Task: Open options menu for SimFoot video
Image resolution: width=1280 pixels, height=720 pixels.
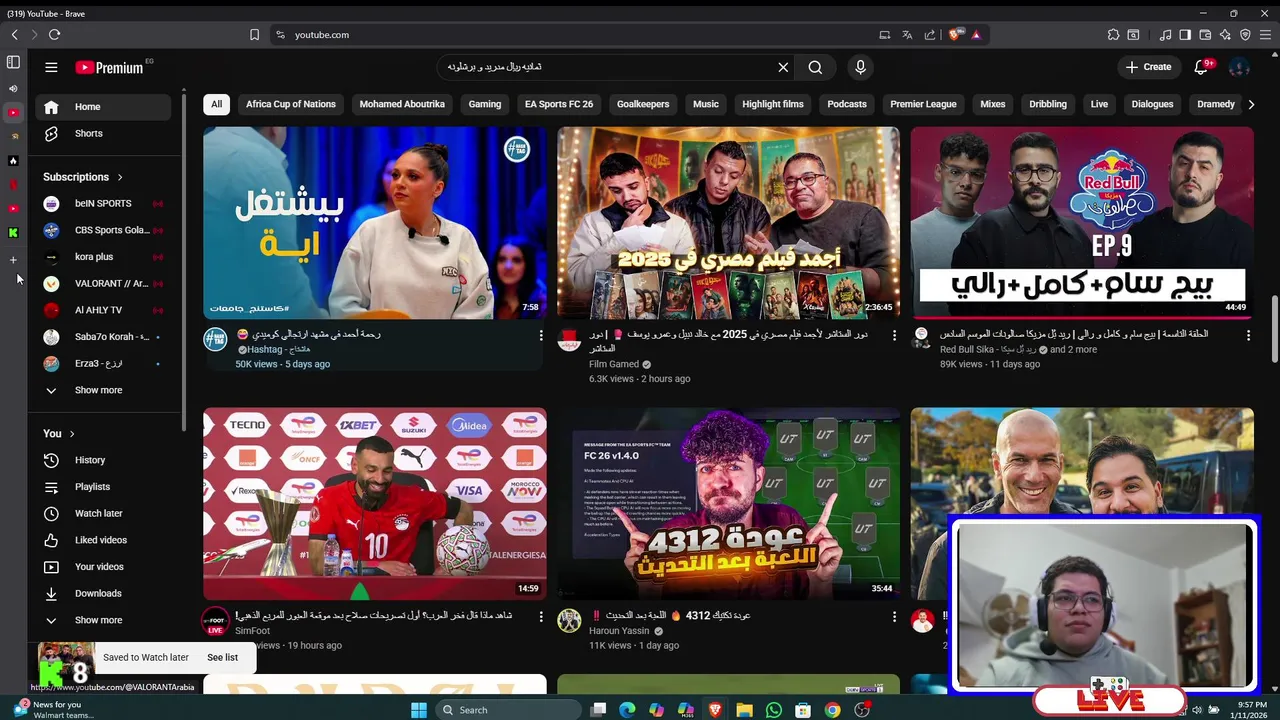Action: pyautogui.click(x=541, y=617)
